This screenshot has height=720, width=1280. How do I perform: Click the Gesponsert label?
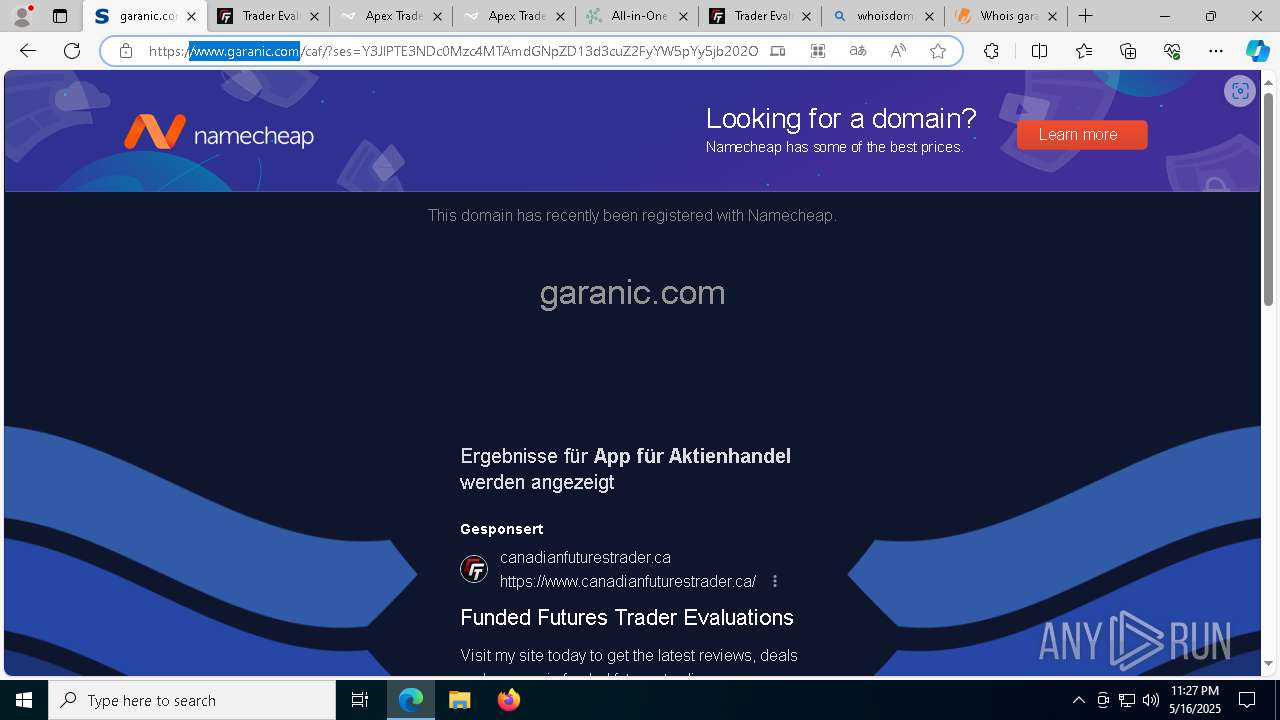(x=502, y=529)
